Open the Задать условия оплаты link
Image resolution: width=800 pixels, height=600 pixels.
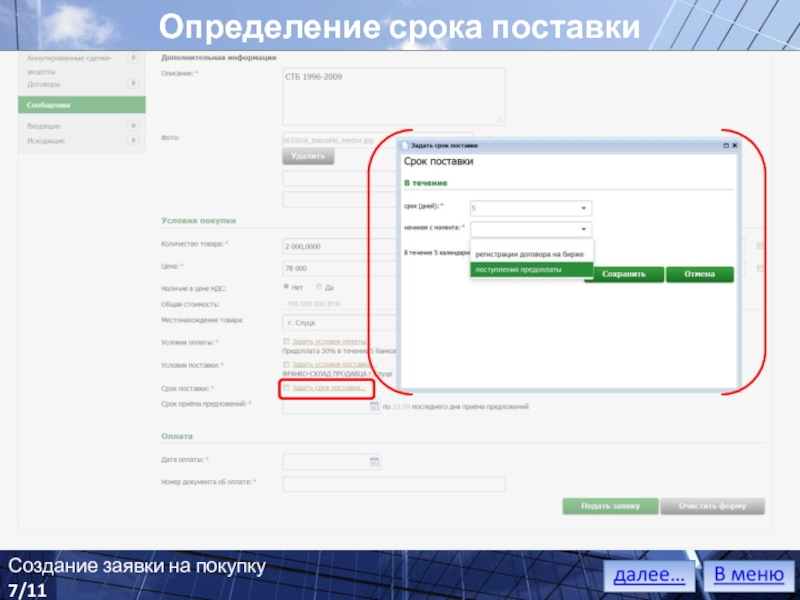[x=329, y=341]
